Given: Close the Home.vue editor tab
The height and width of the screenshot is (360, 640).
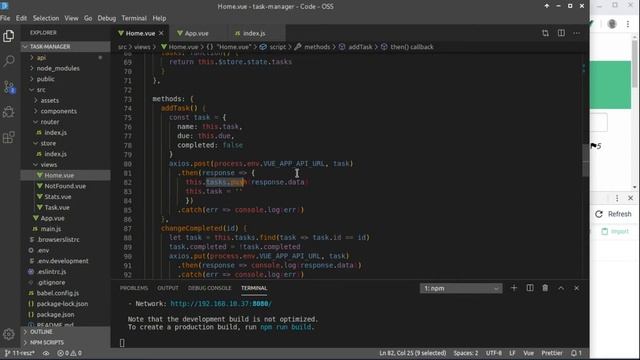Looking at the screenshot, I should pyautogui.click(x=161, y=33).
